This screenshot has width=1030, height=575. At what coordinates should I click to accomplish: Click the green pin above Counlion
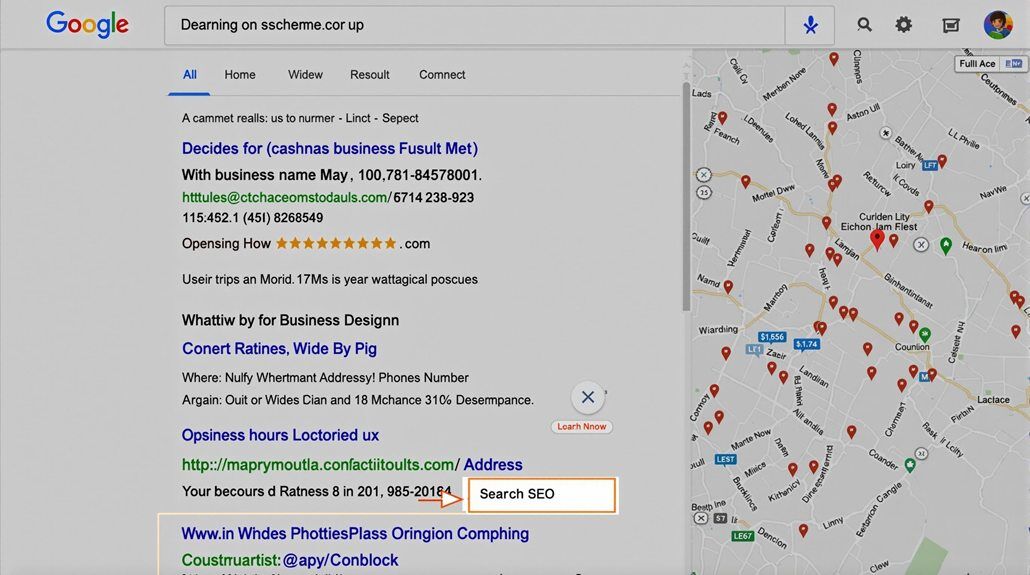(x=925, y=335)
